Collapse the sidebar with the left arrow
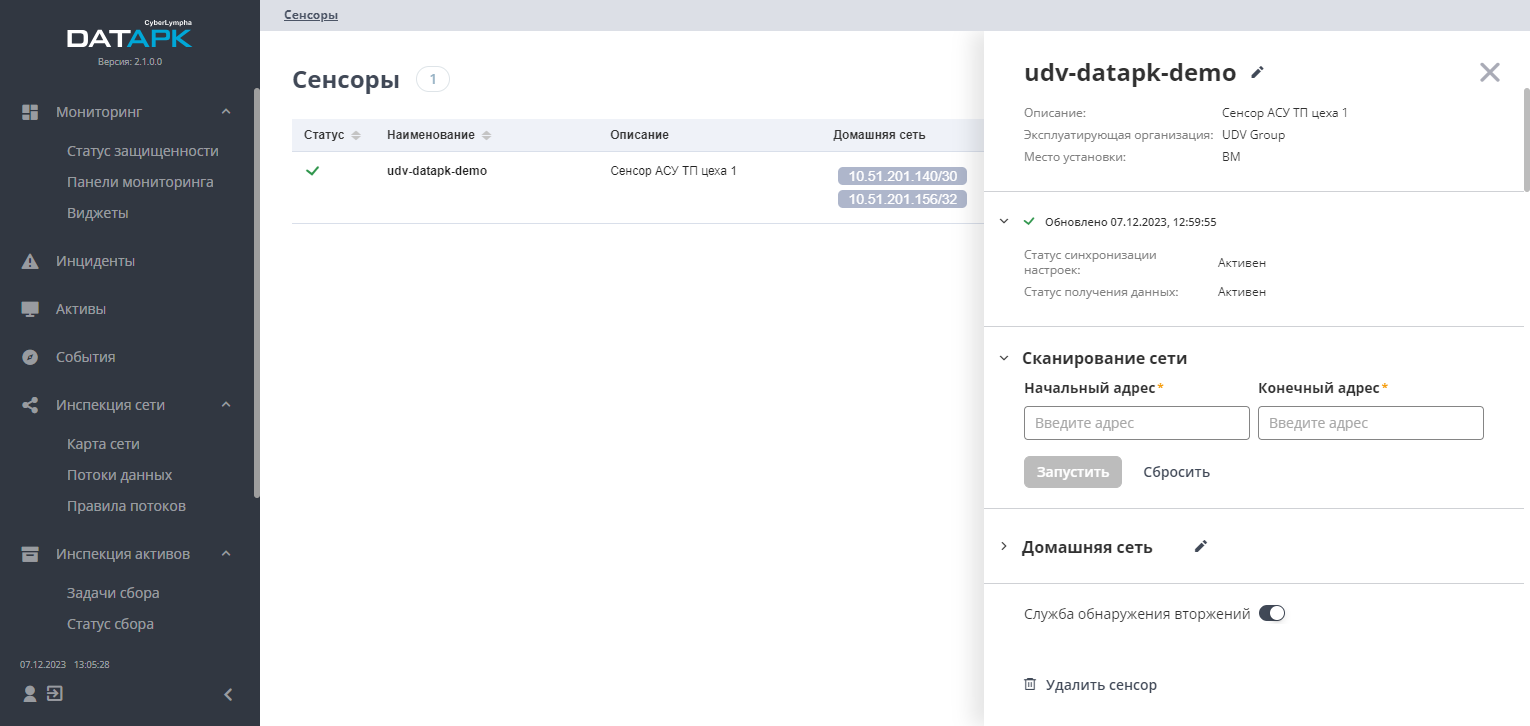The height and width of the screenshot is (726, 1530). click(228, 694)
